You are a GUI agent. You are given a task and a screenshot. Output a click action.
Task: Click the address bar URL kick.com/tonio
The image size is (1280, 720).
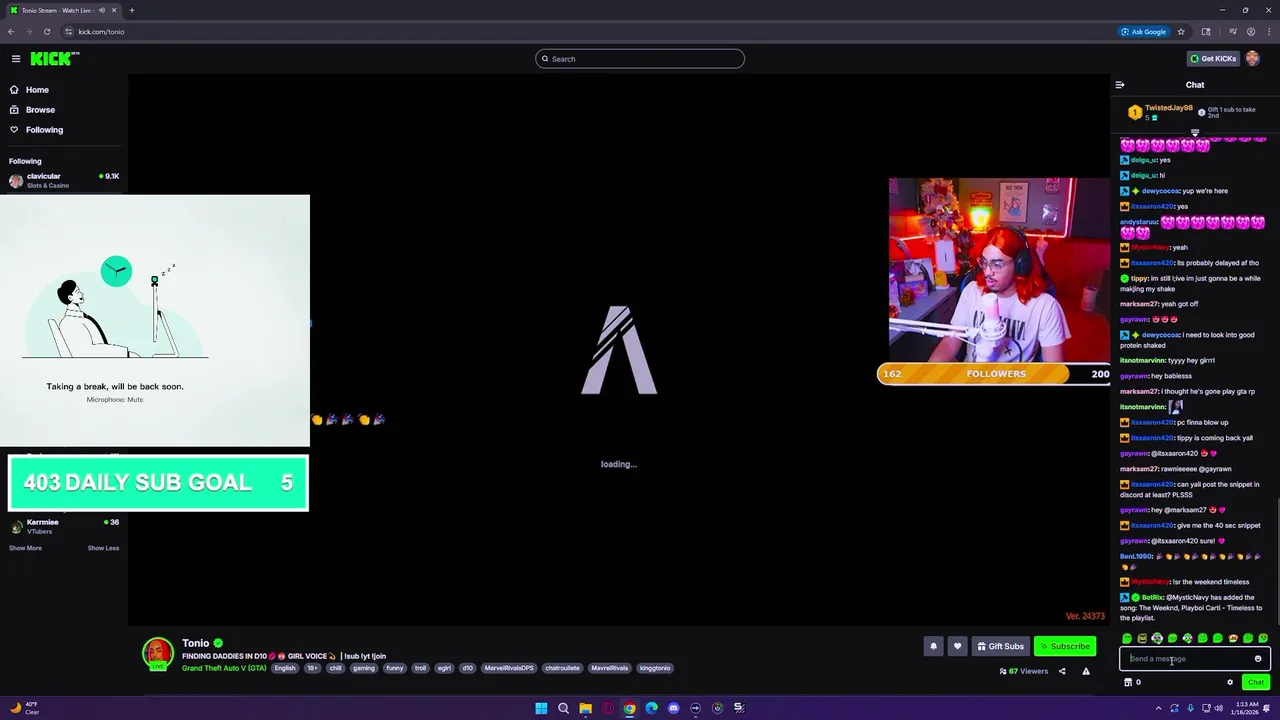(101, 32)
